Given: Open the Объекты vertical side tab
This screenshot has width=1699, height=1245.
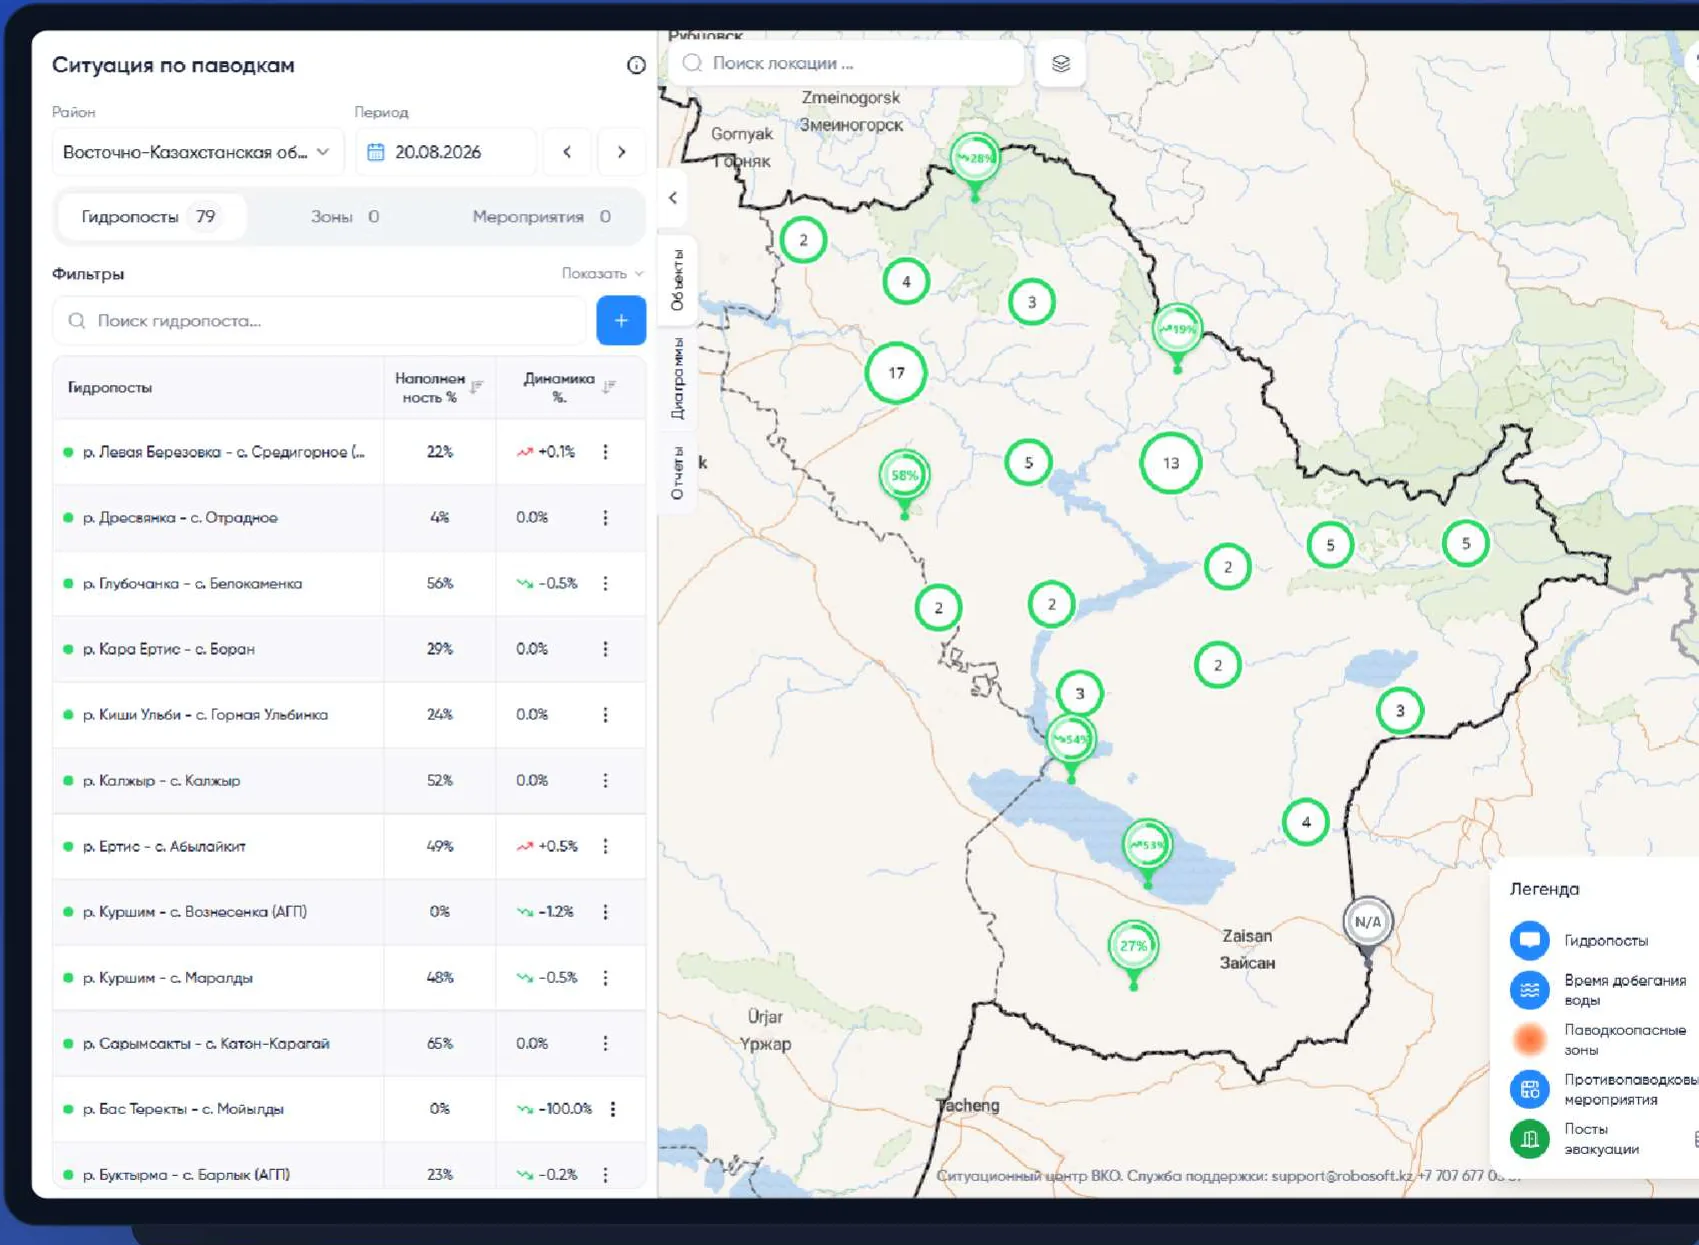Looking at the screenshot, I should (677, 280).
